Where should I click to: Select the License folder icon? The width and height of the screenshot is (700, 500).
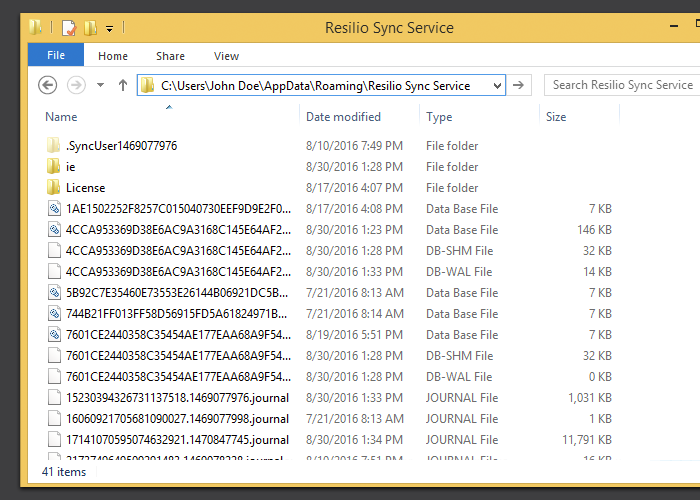(54, 187)
